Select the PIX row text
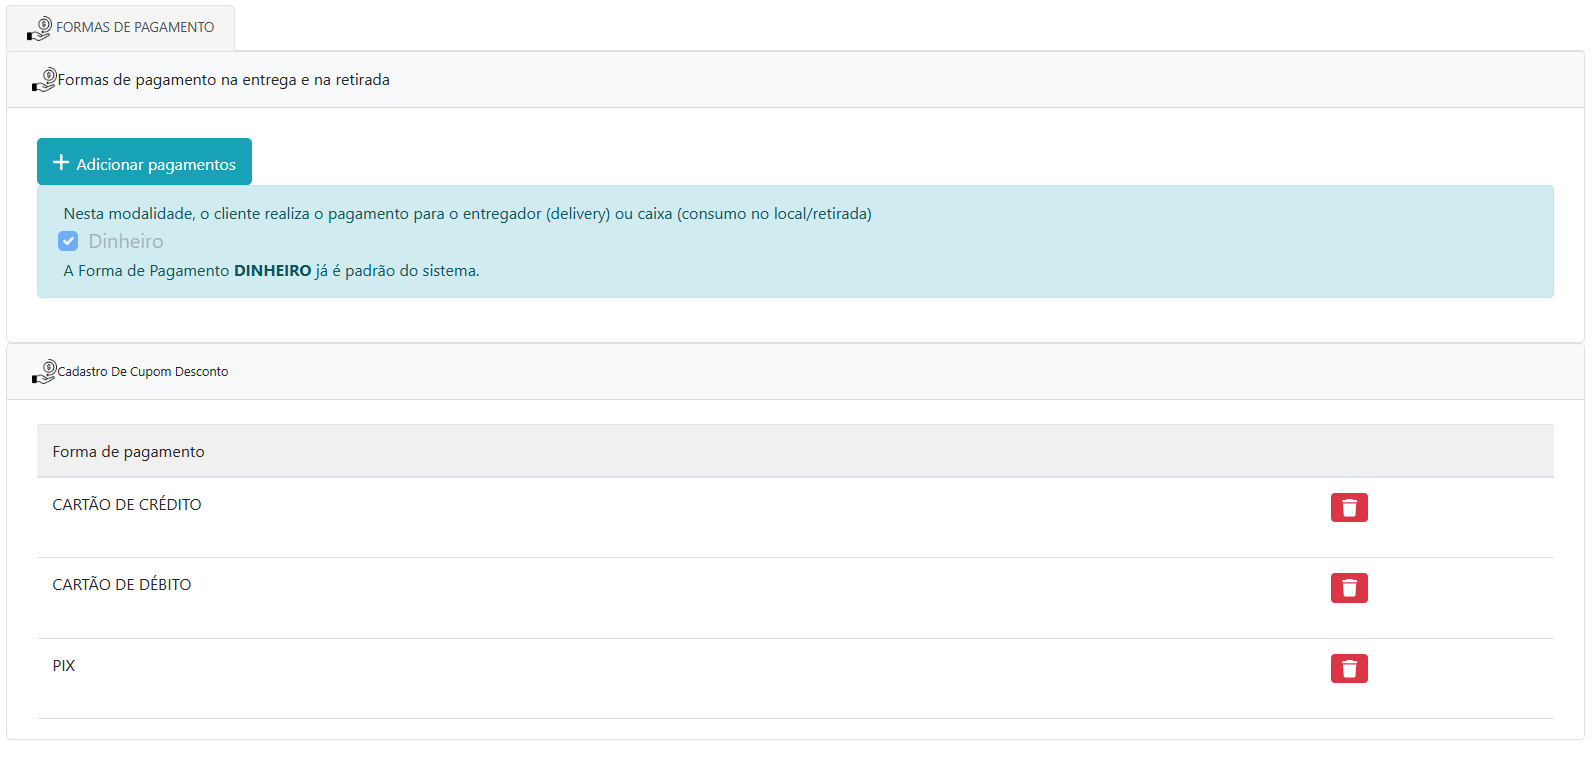This screenshot has width=1592, height=759. point(64,666)
